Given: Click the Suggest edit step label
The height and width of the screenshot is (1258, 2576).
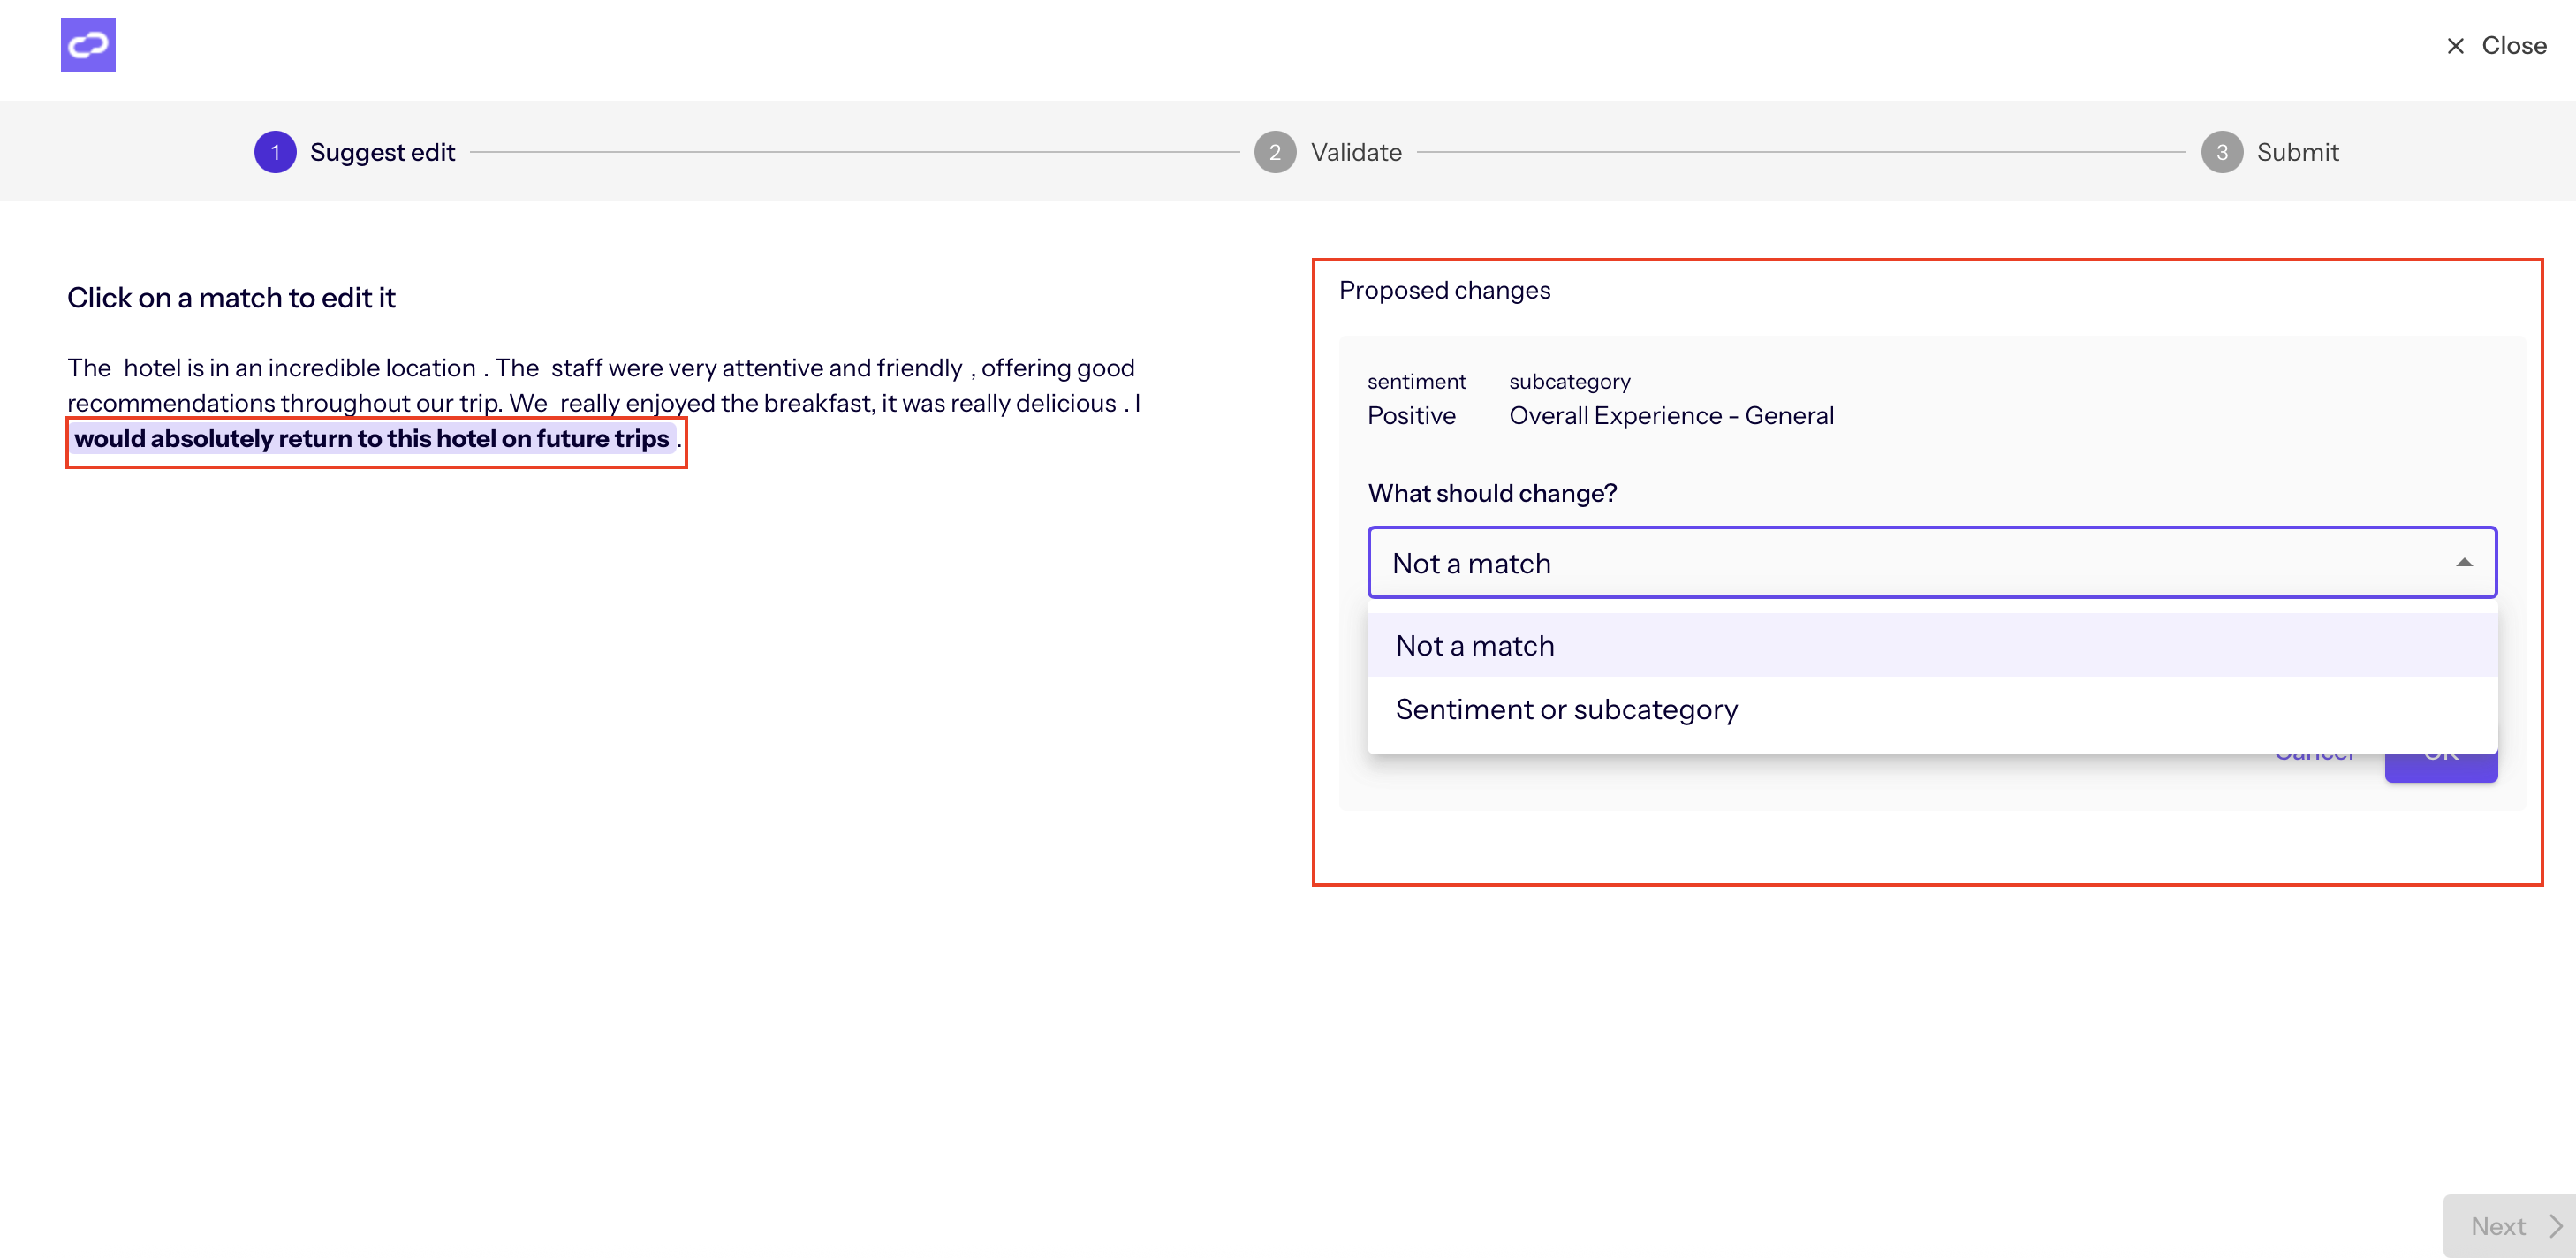Looking at the screenshot, I should (x=382, y=152).
